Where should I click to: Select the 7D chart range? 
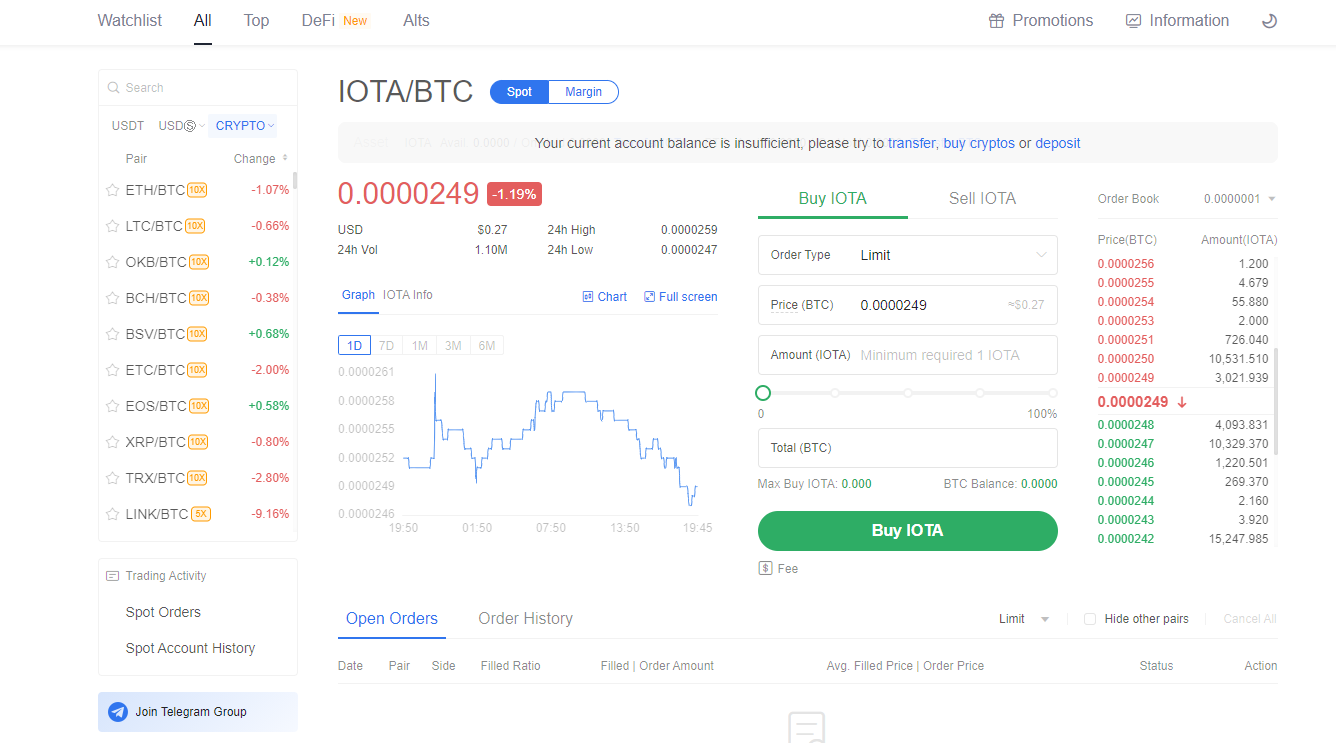(387, 346)
